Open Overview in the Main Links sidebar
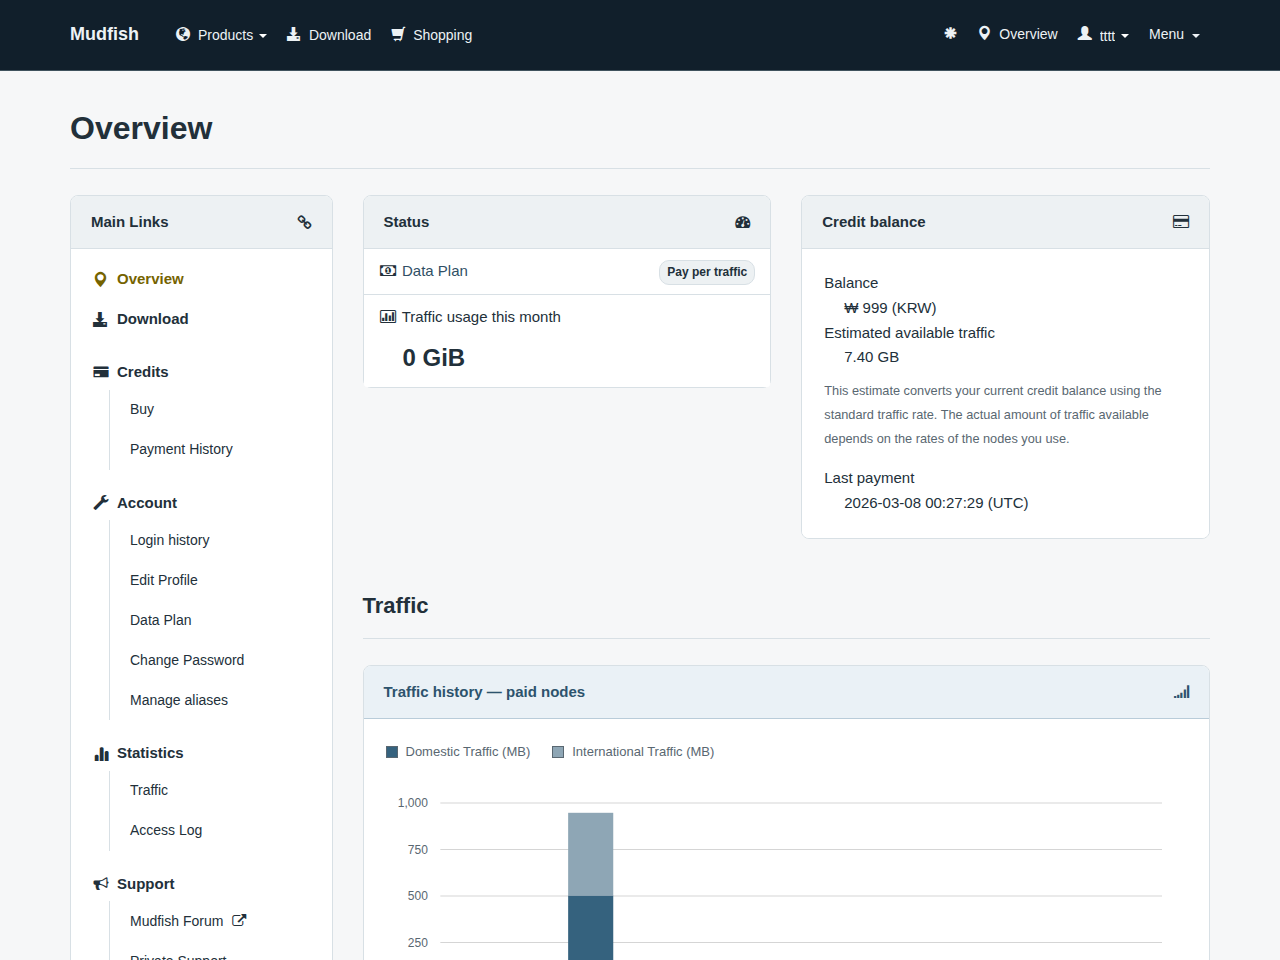Screen dimensions: 1280x960 tap(150, 279)
